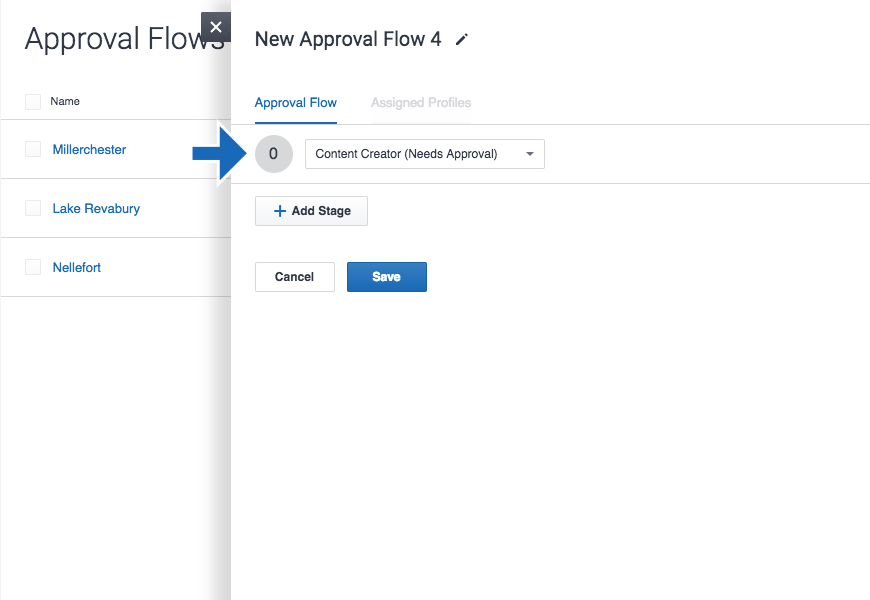870x600 pixels.
Task: Click the blue arrow pointing at stage 0
Action: [213, 153]
